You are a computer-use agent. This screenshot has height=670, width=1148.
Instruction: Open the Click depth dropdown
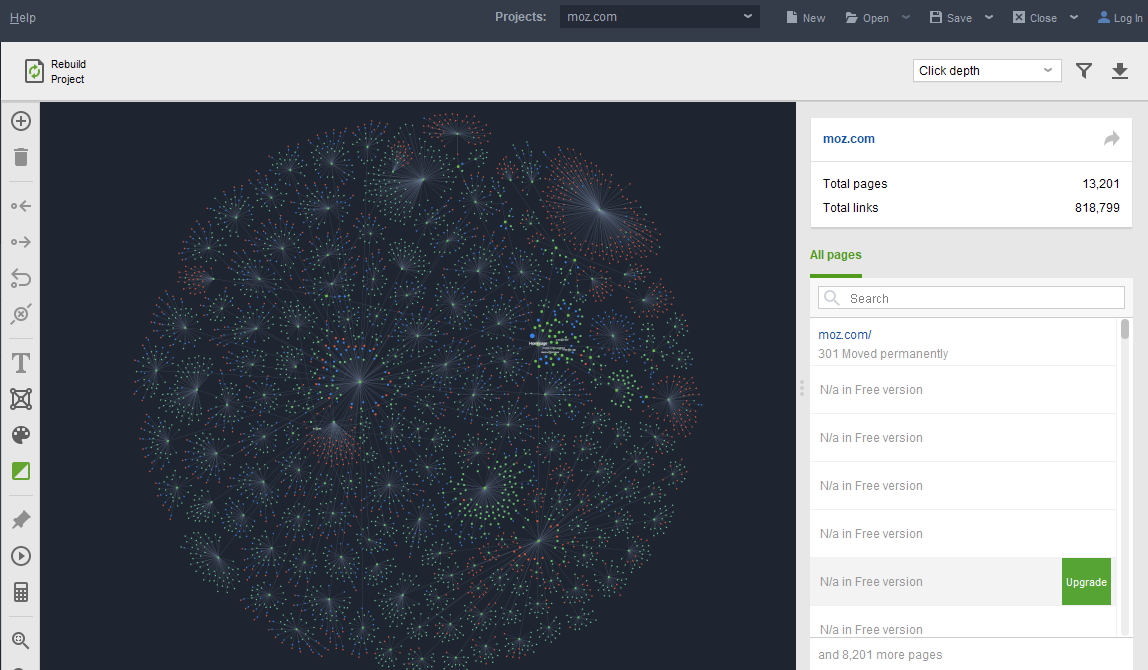(x=987, y=70)
